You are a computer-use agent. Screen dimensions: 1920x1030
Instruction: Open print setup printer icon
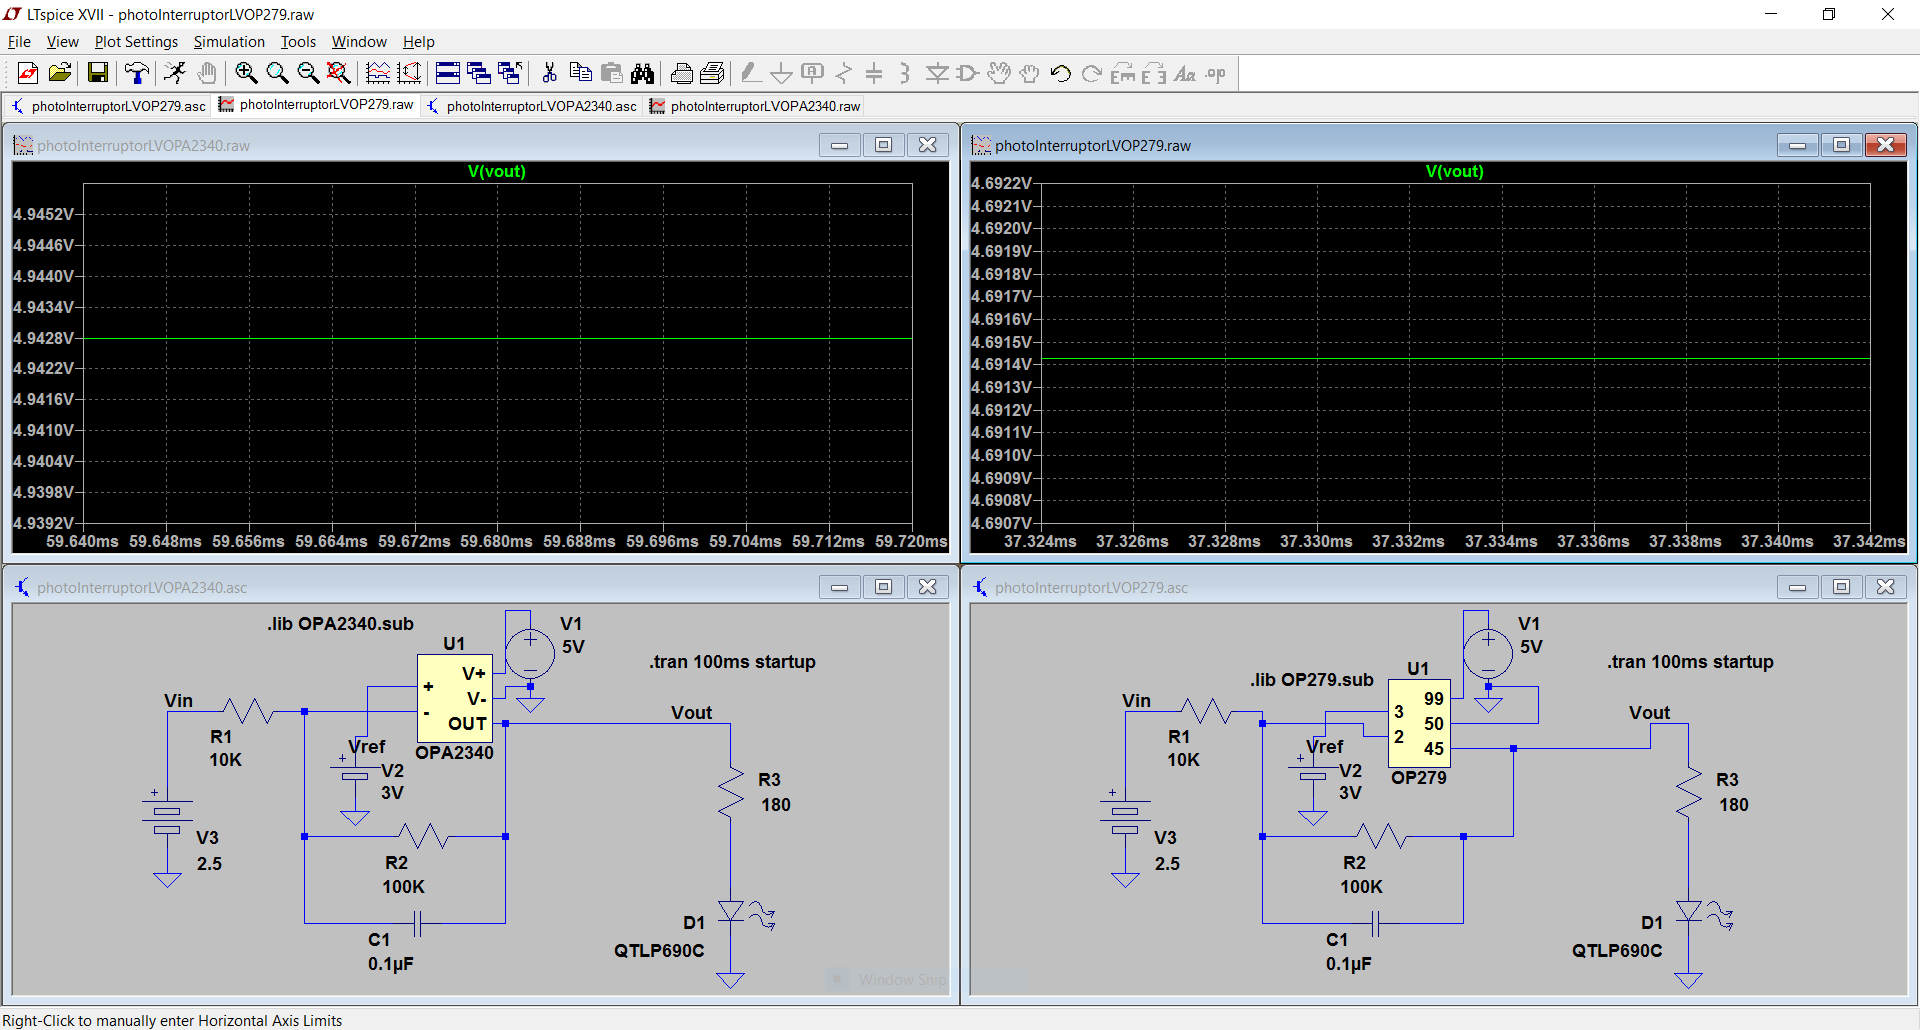pos(681,73)
